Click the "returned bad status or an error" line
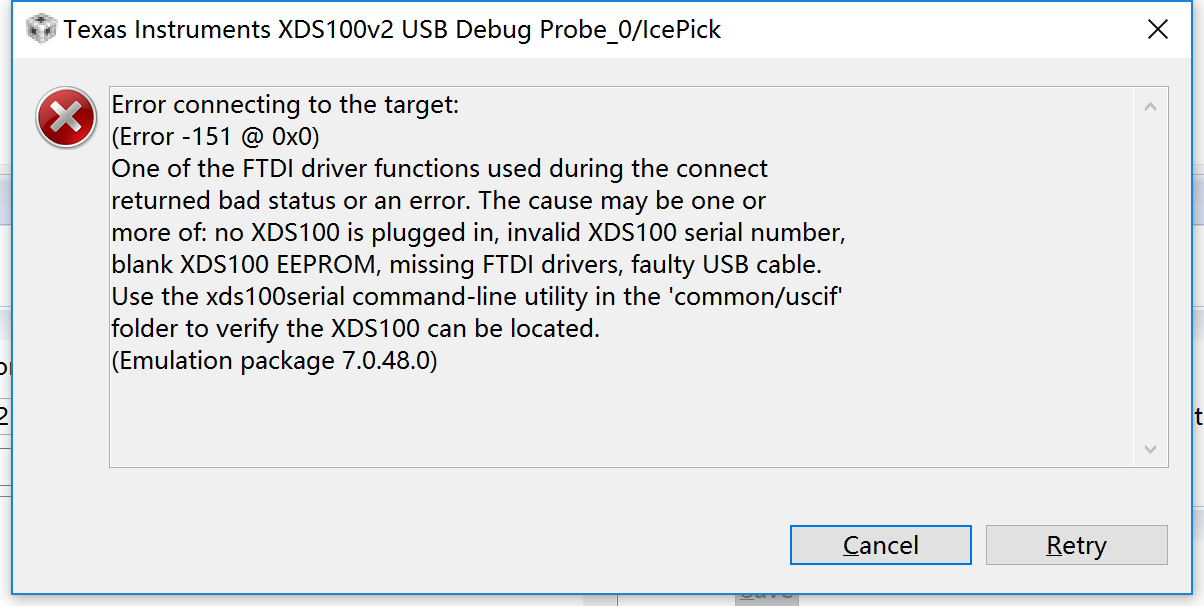Image resolution: width=1204 pixels, height=606 pixels. pos(438,200)
